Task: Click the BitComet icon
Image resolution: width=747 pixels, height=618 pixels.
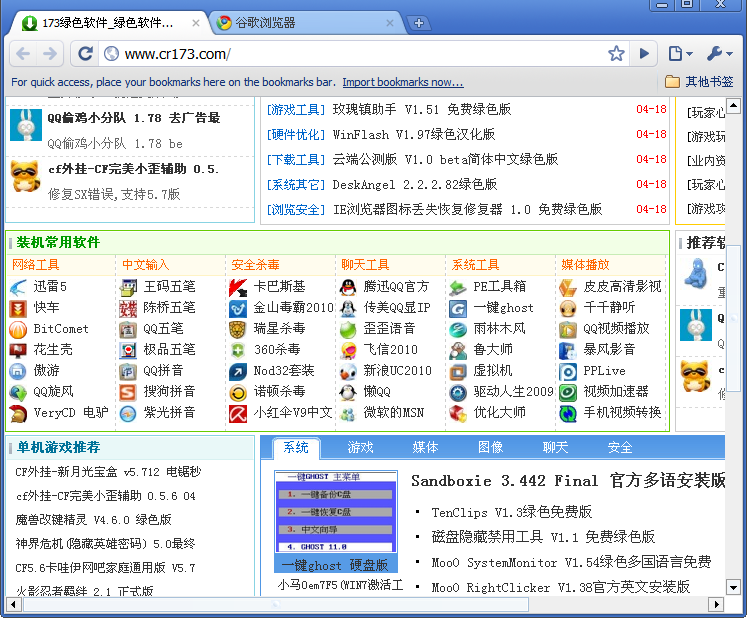Action: [x=18, y=329]
